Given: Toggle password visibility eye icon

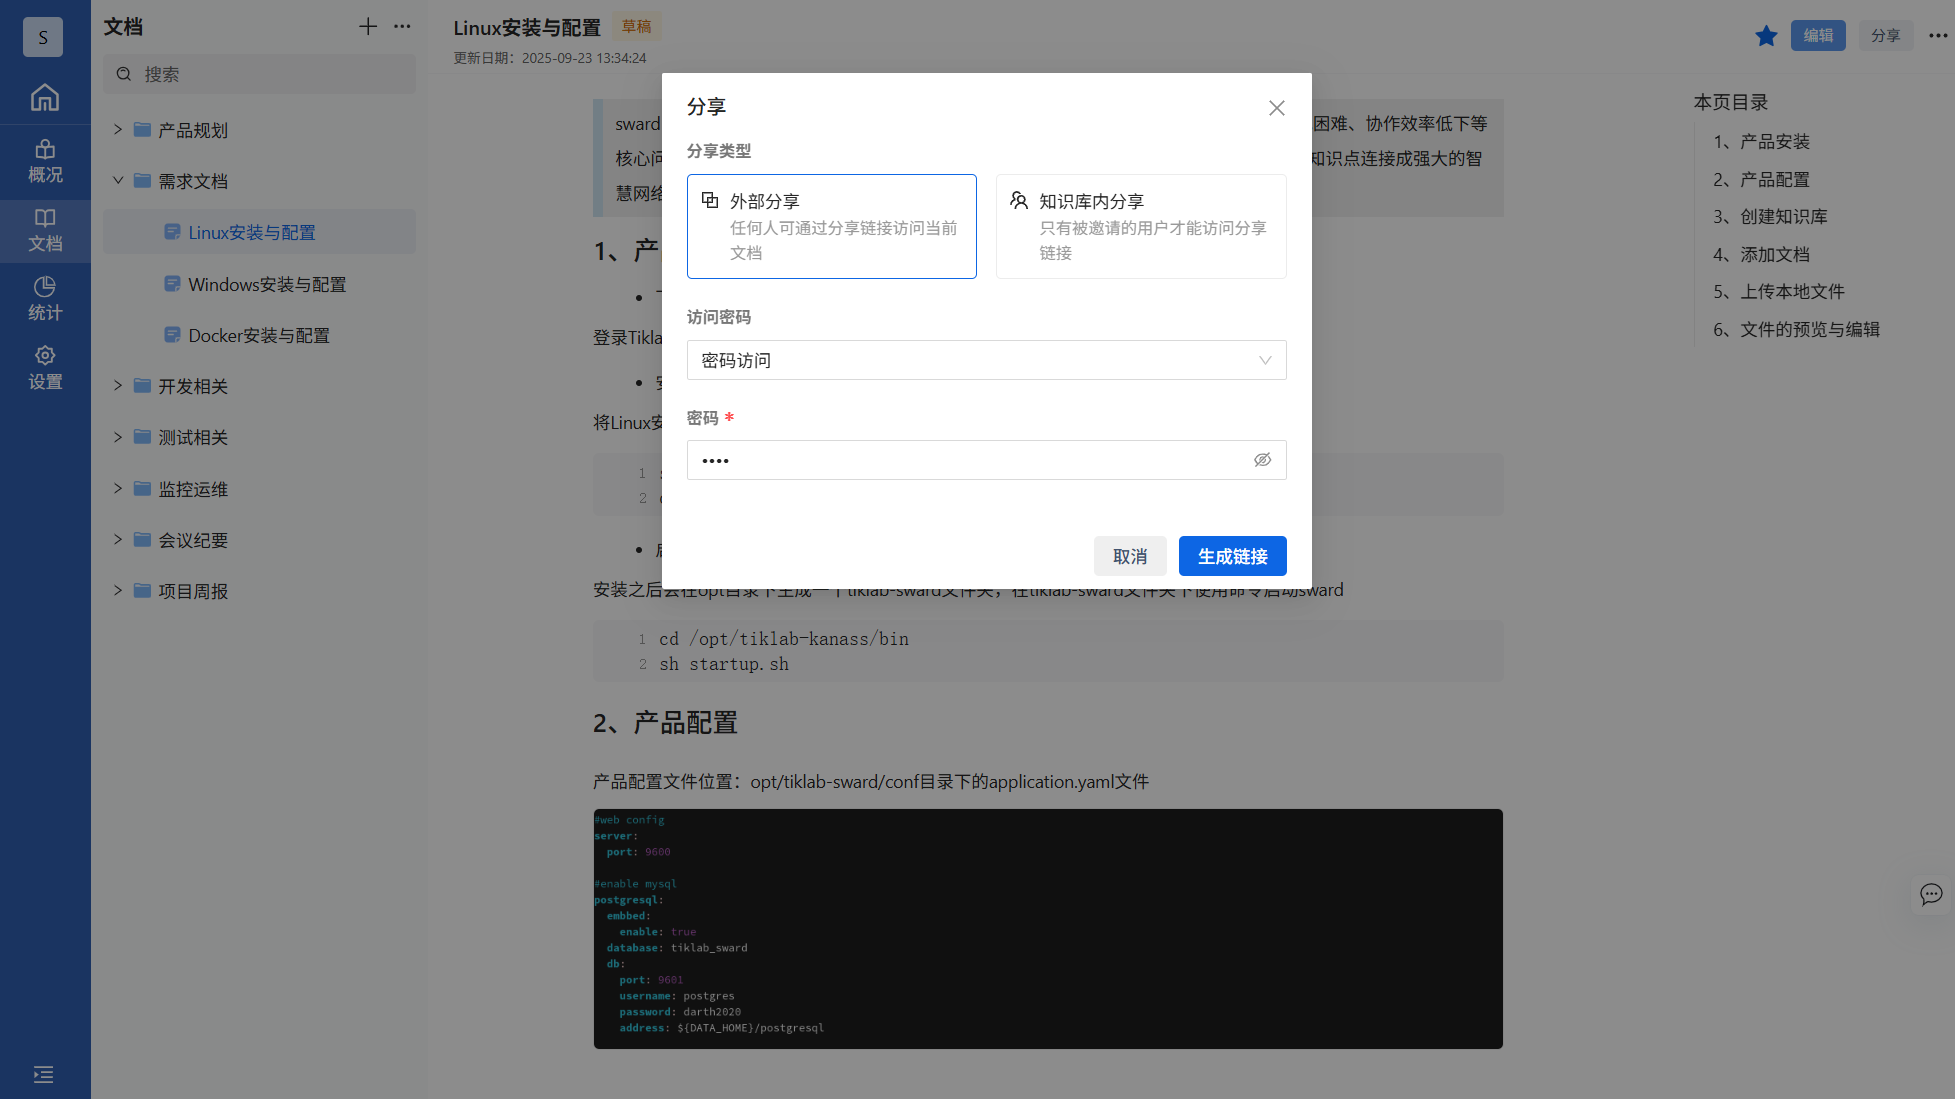Looking at the screenshot, I should [1262, 460].
